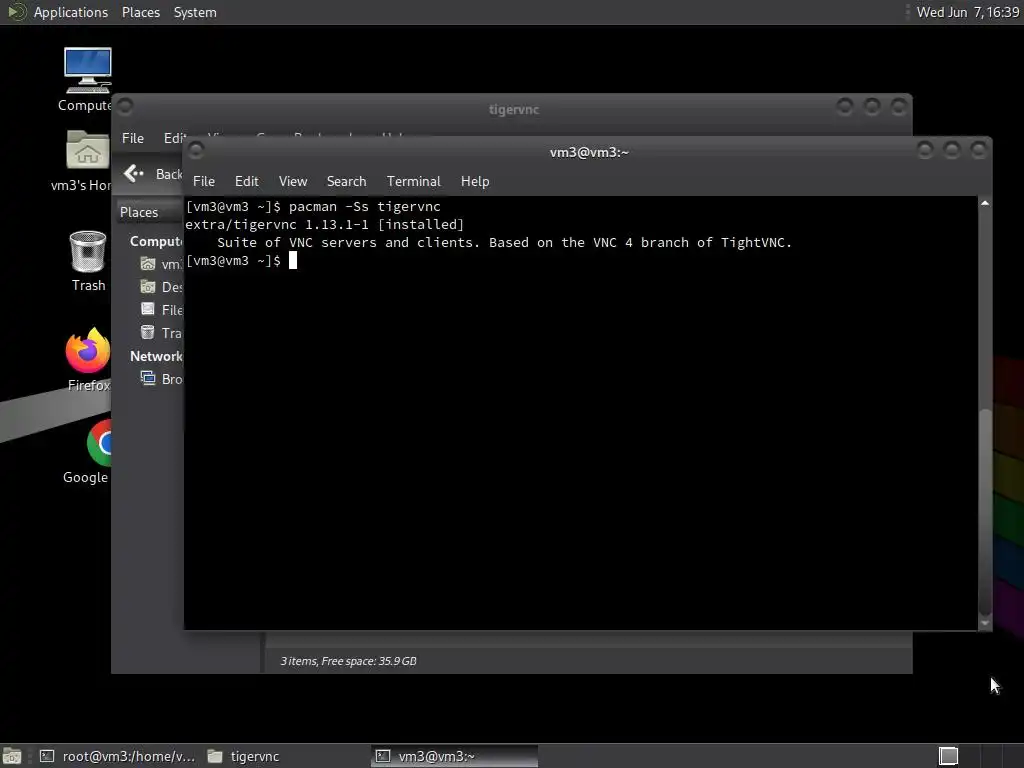
Task: Open the terminal Search menu
Action: pyautogui.click(x=346, y=181)
